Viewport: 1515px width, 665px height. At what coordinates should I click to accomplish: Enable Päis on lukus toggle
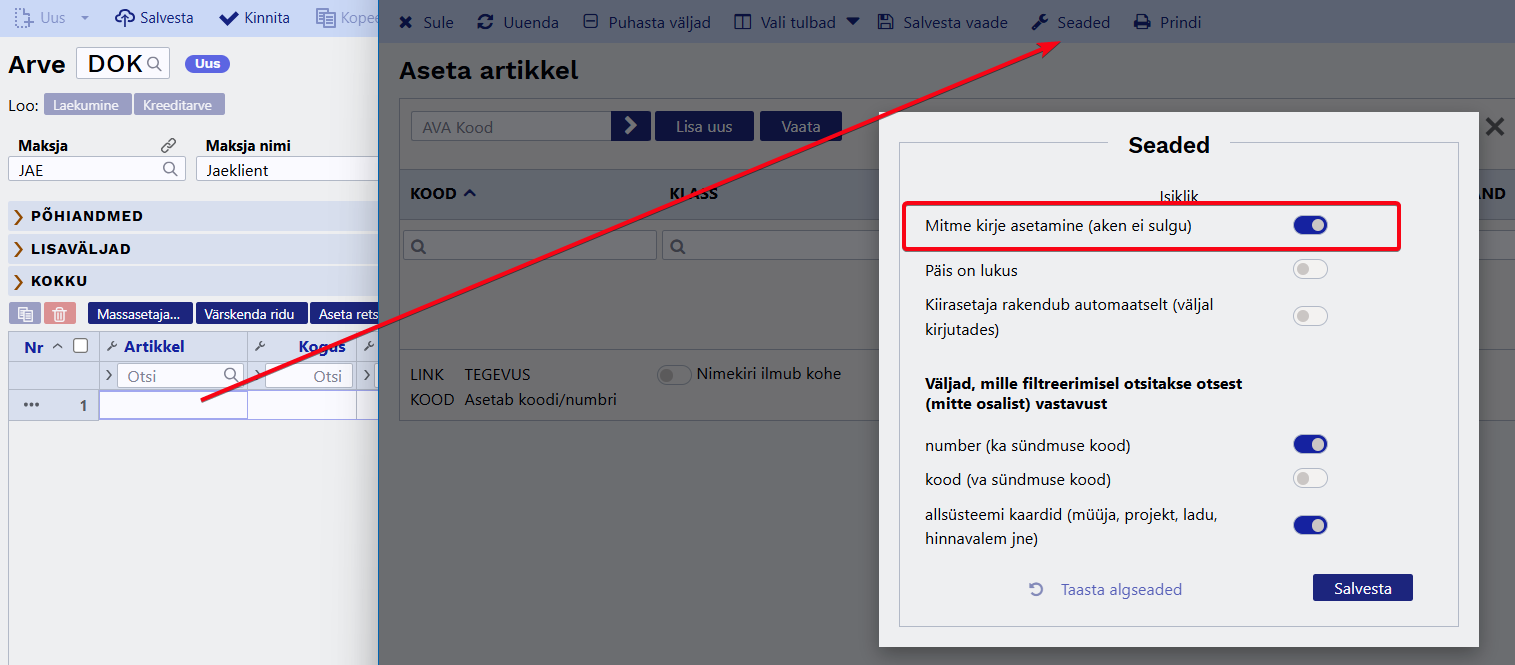pyautogui.click(x=1310, y=269)
